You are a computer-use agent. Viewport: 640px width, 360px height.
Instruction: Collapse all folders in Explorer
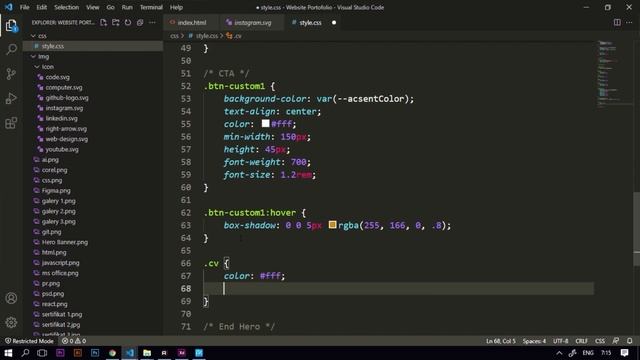coord(140,22)
